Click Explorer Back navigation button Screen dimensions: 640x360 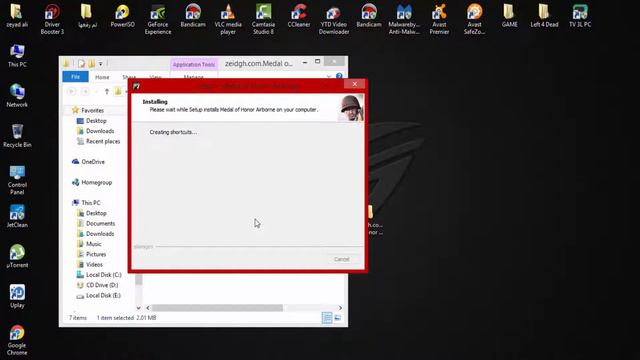(x=71, y=91)
